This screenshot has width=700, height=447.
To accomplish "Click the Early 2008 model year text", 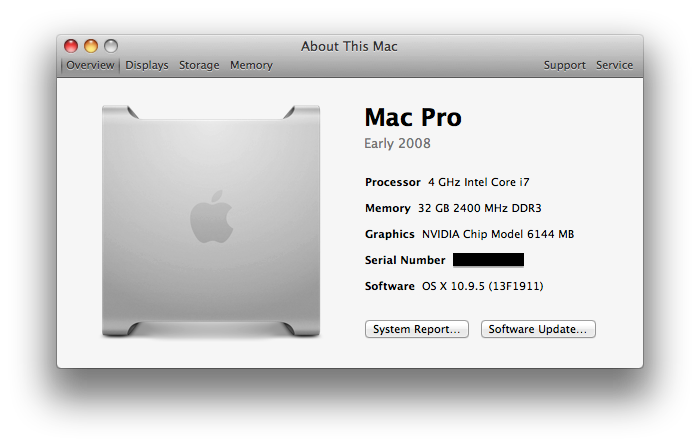I will click(x=397, y=143).
